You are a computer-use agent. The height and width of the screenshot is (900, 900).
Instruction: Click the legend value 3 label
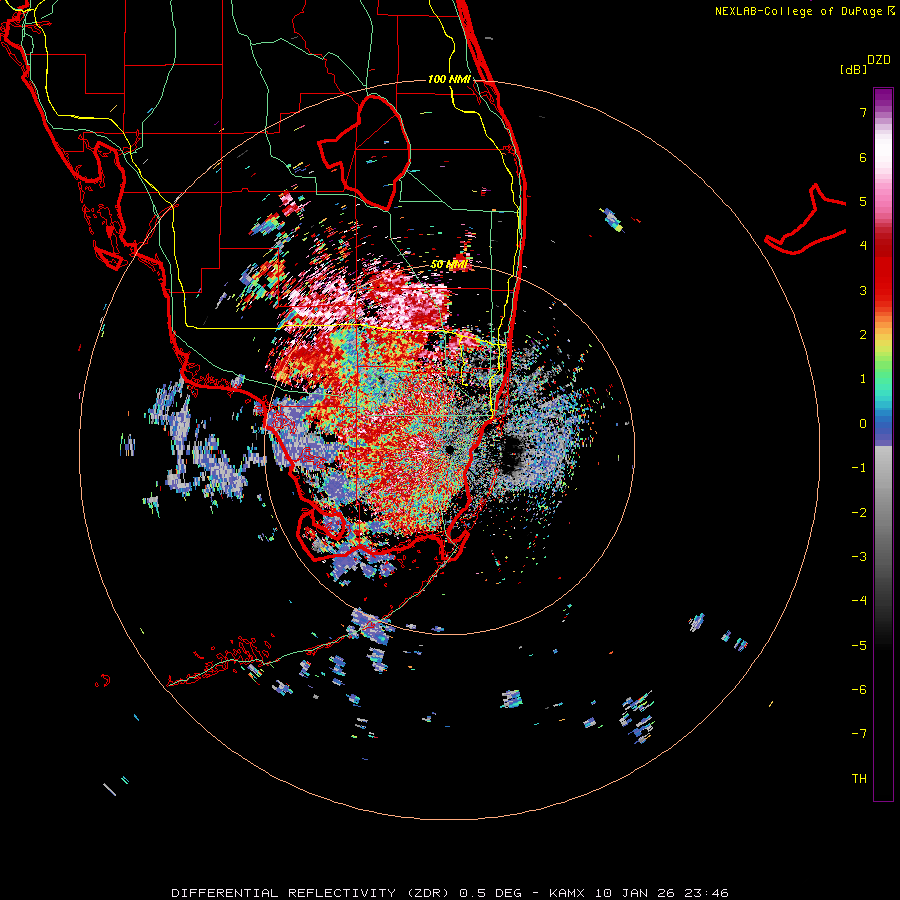(x=863, y=290)
